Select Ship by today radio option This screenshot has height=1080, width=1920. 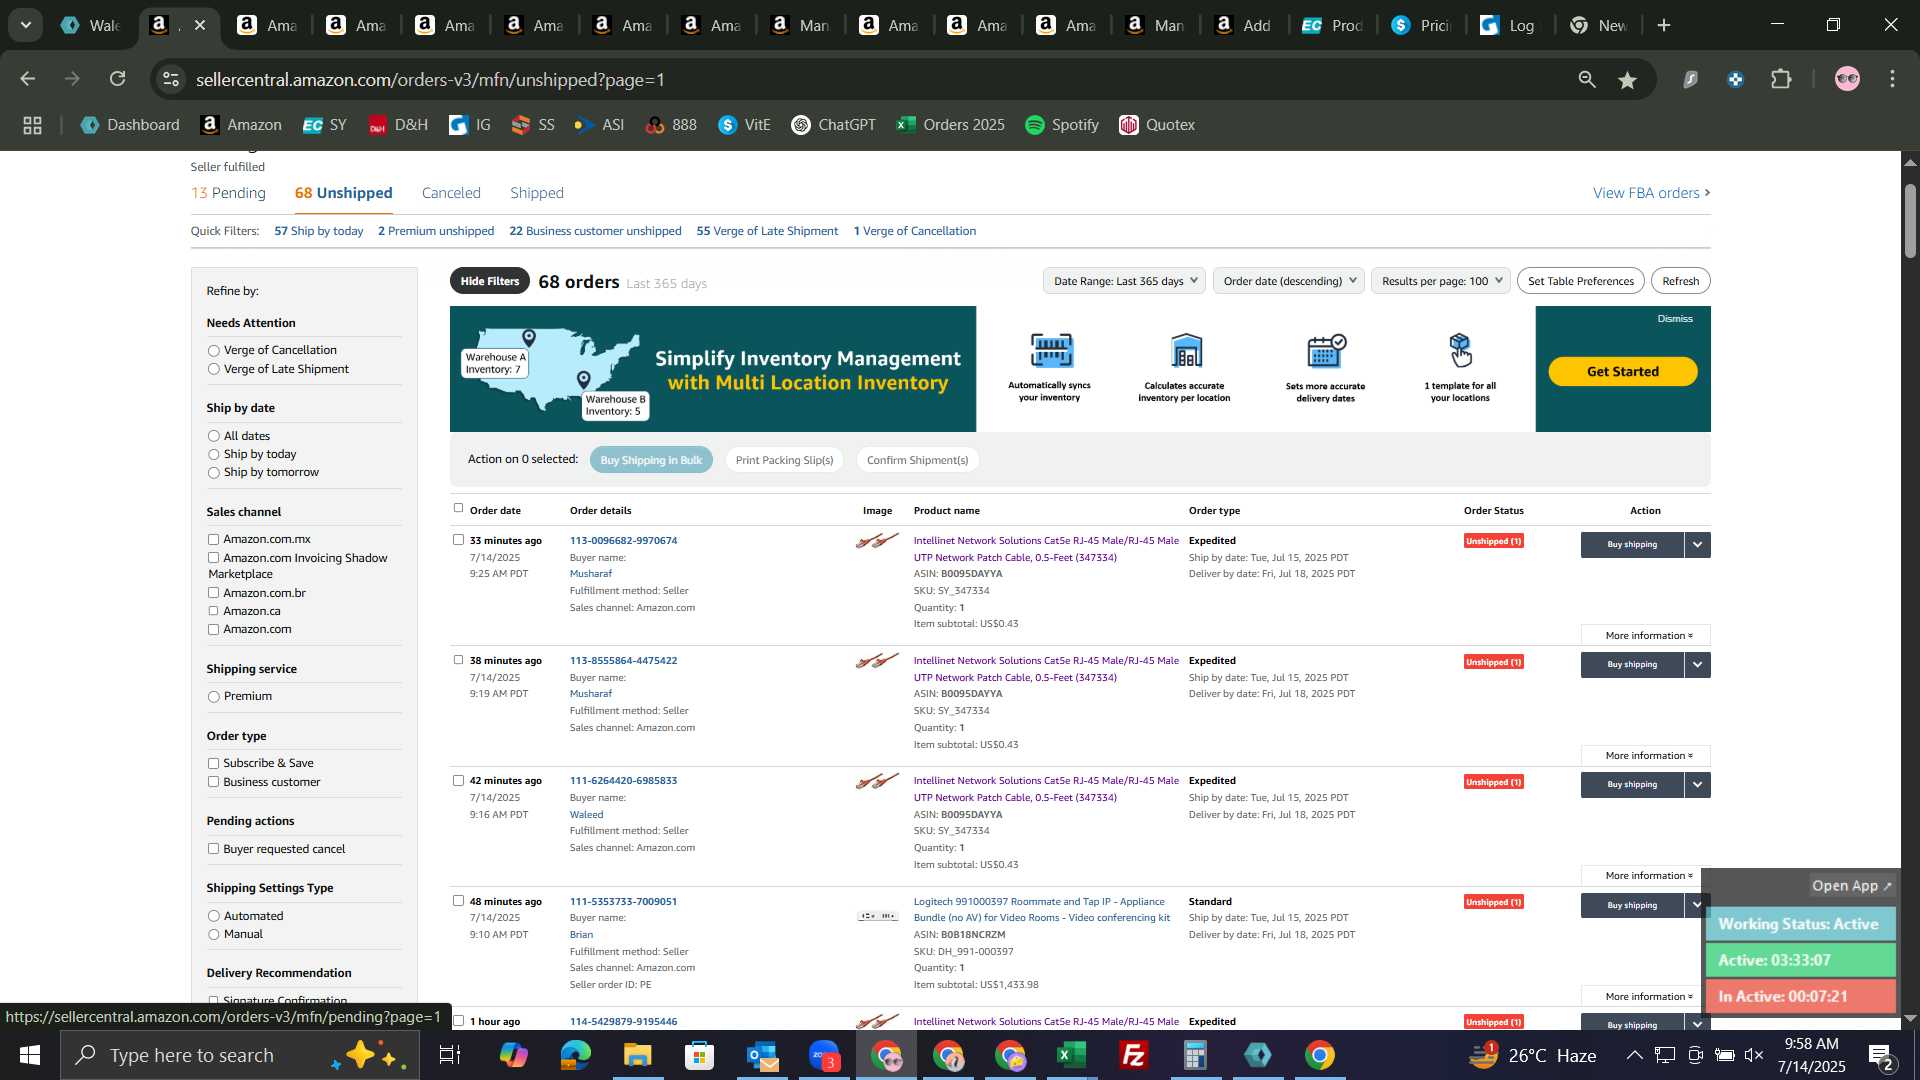tap(213, 454)
